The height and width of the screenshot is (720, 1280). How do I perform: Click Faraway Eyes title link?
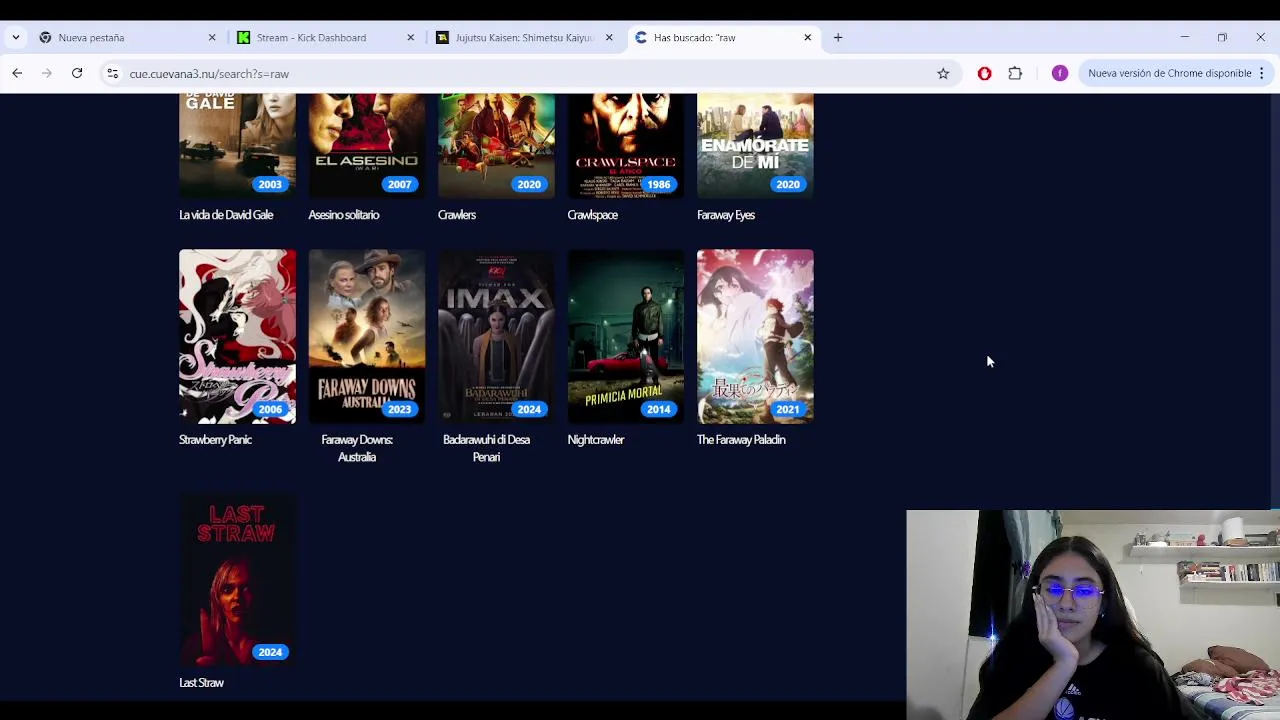[726, 215]
